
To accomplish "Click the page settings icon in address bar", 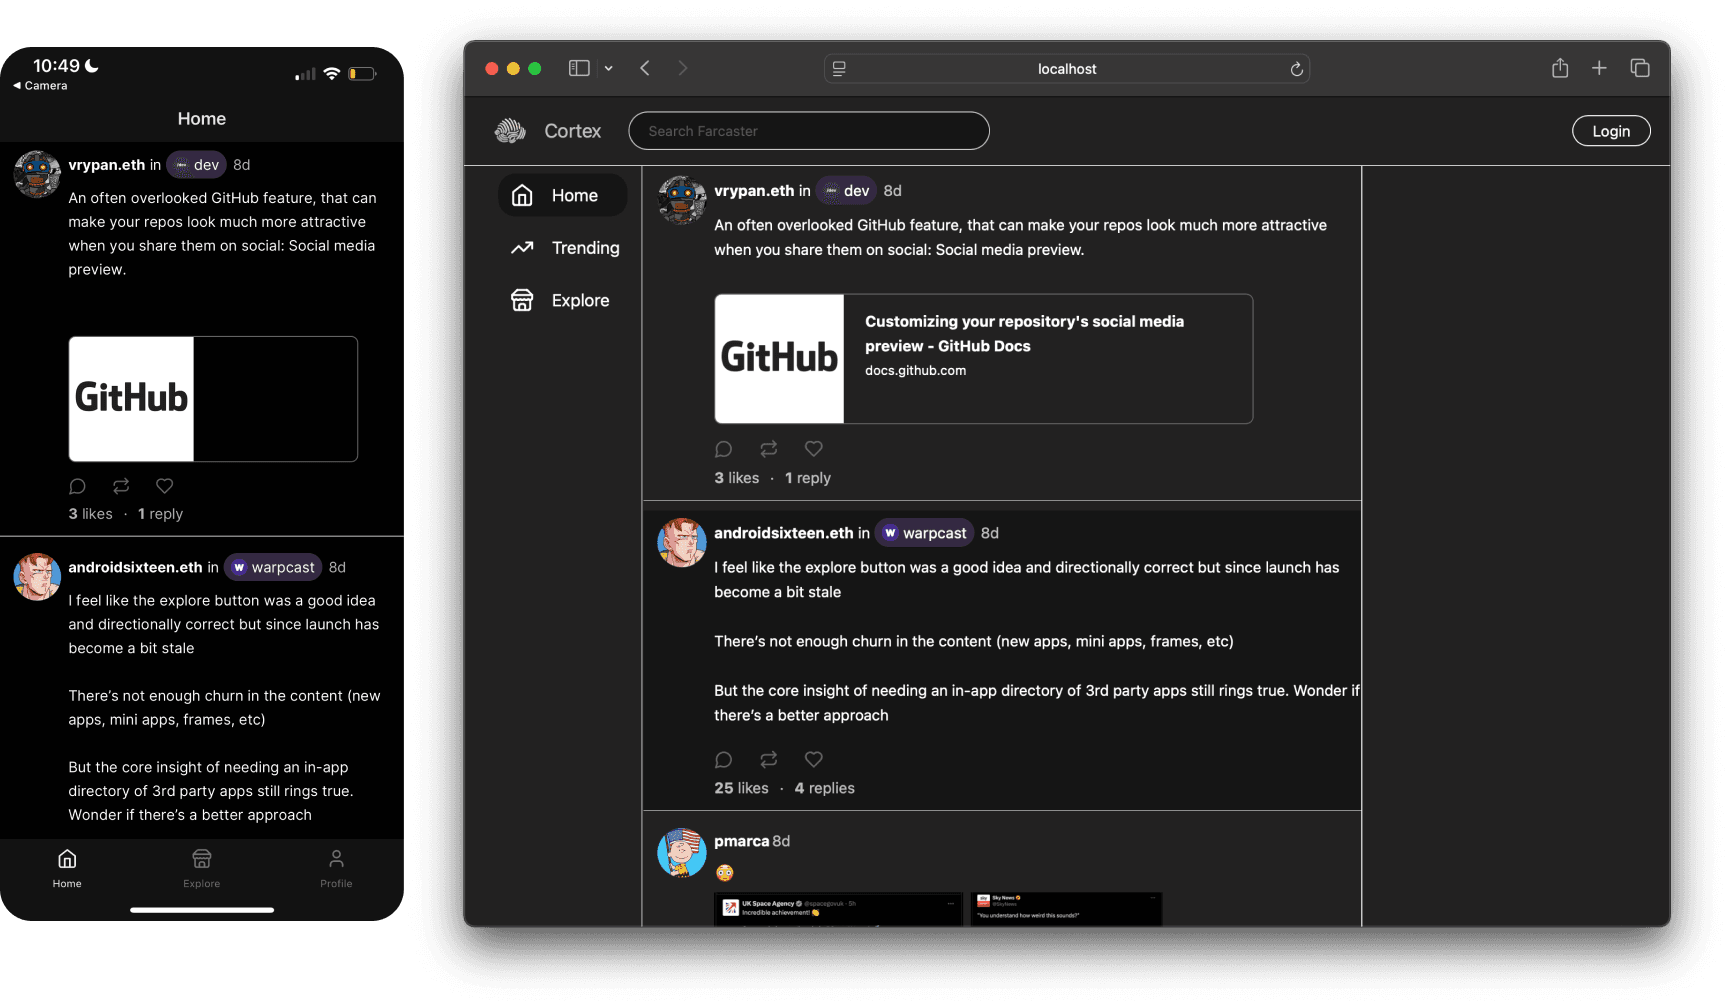I will (x=839, y=69).
